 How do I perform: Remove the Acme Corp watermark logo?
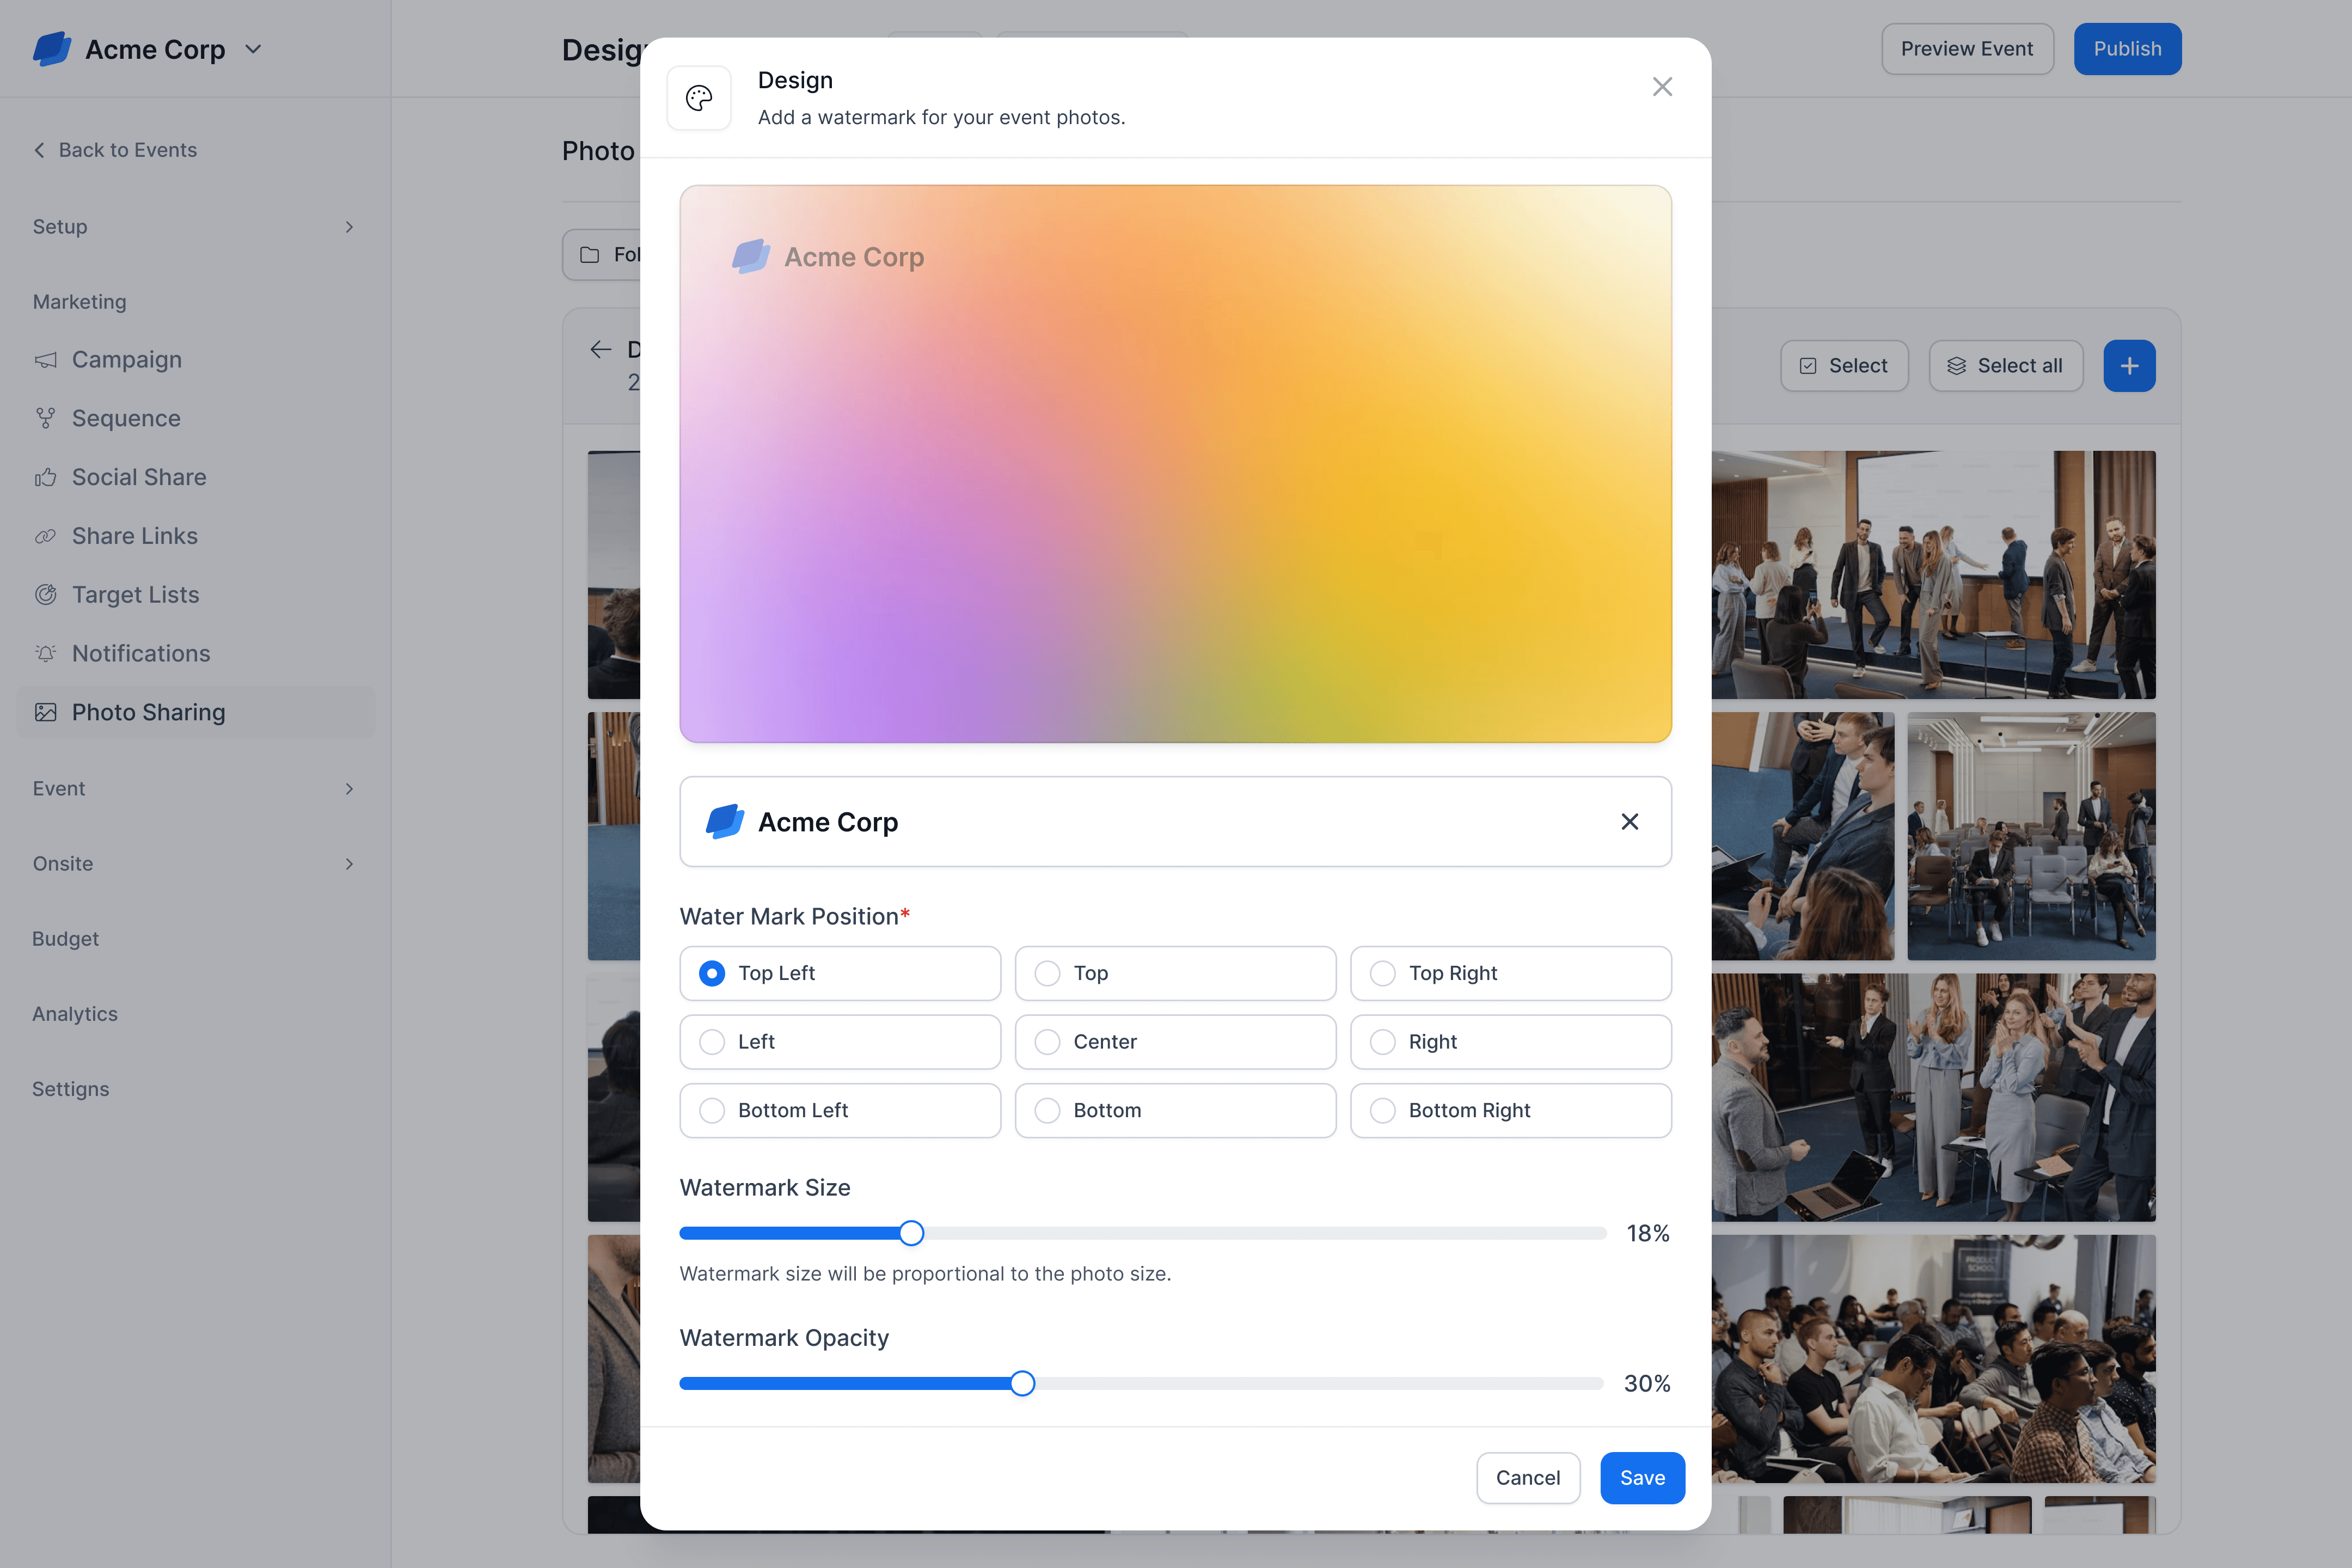[x=1629, y=822]
